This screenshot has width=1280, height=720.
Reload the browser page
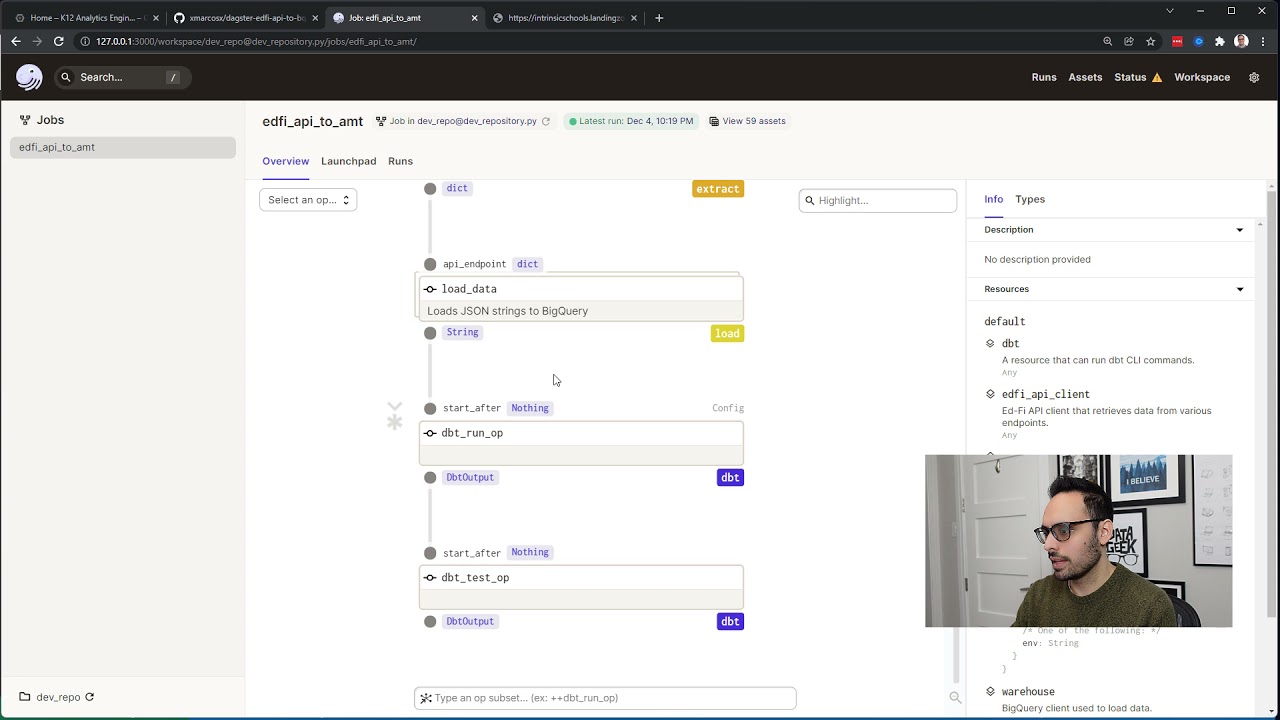point(59,41)
